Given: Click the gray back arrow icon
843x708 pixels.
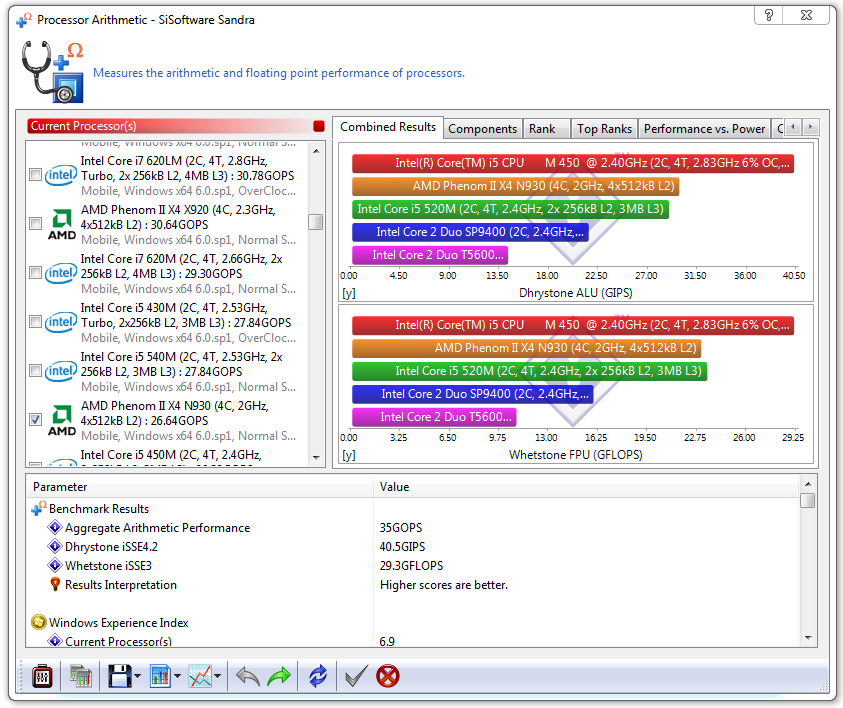Looking at the screenshot, I should click(248, 676).
